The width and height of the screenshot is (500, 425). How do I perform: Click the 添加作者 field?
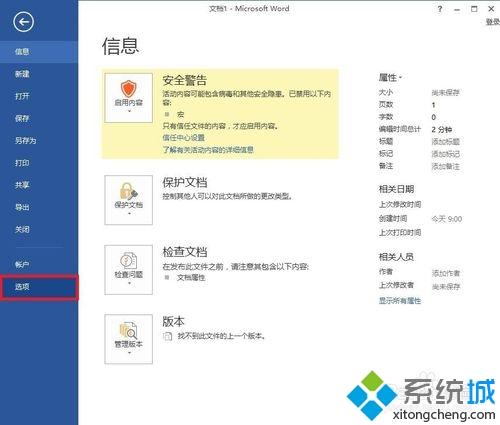(446, 273)
